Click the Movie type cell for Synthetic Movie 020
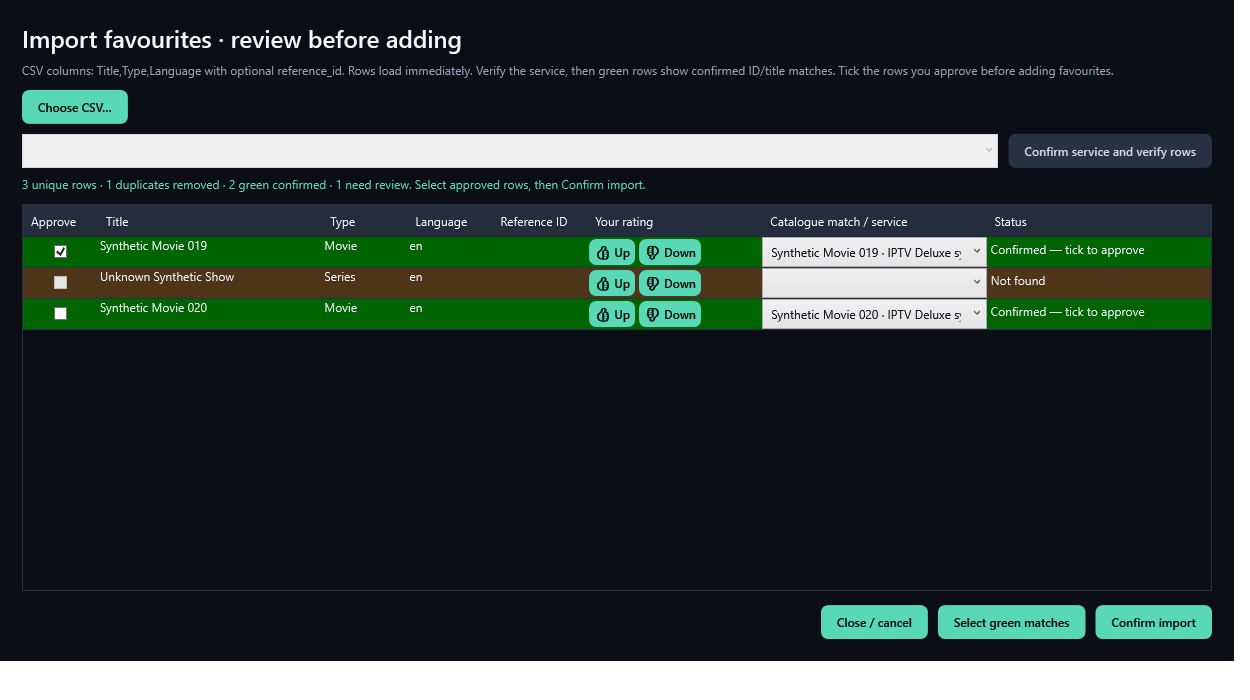1250x700 pixels. [x=341, y=308]
